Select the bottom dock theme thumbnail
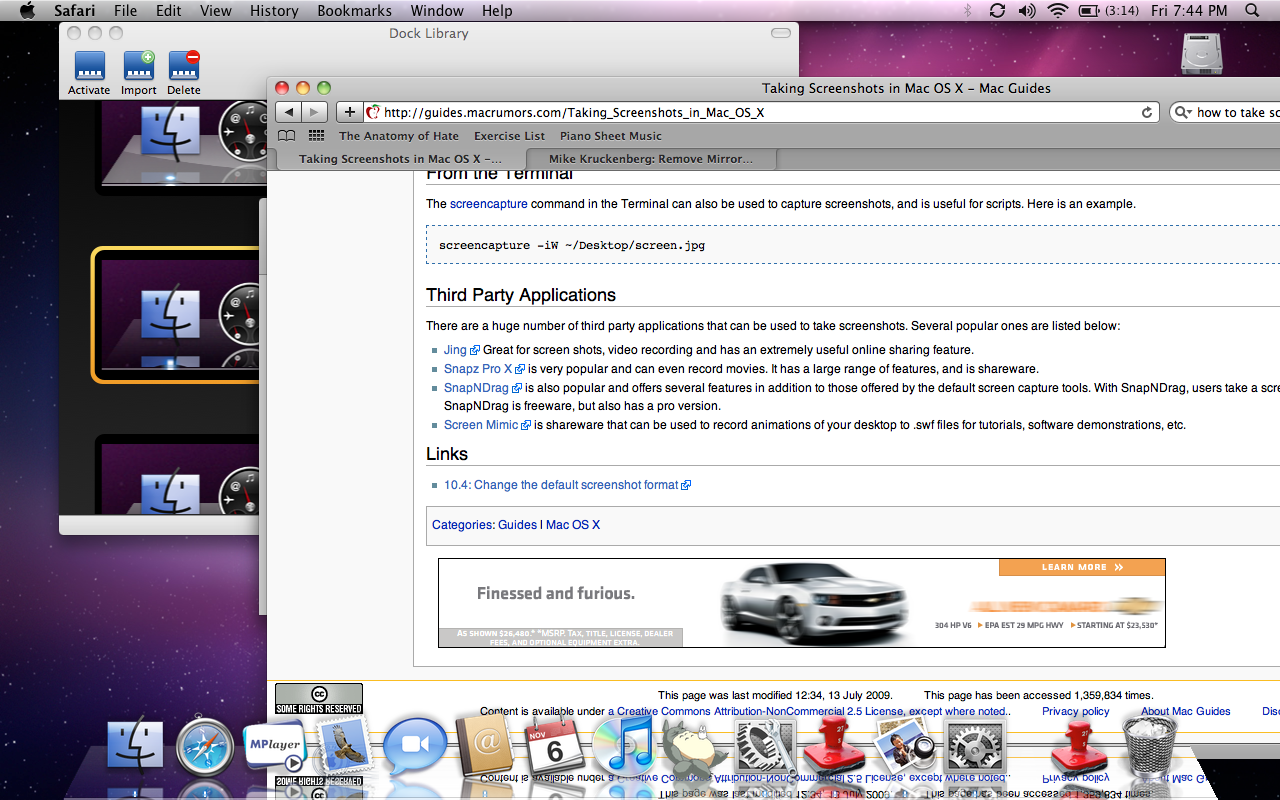Image resolution: width=1280 pixels, height=800 pixels. [177, 475]
